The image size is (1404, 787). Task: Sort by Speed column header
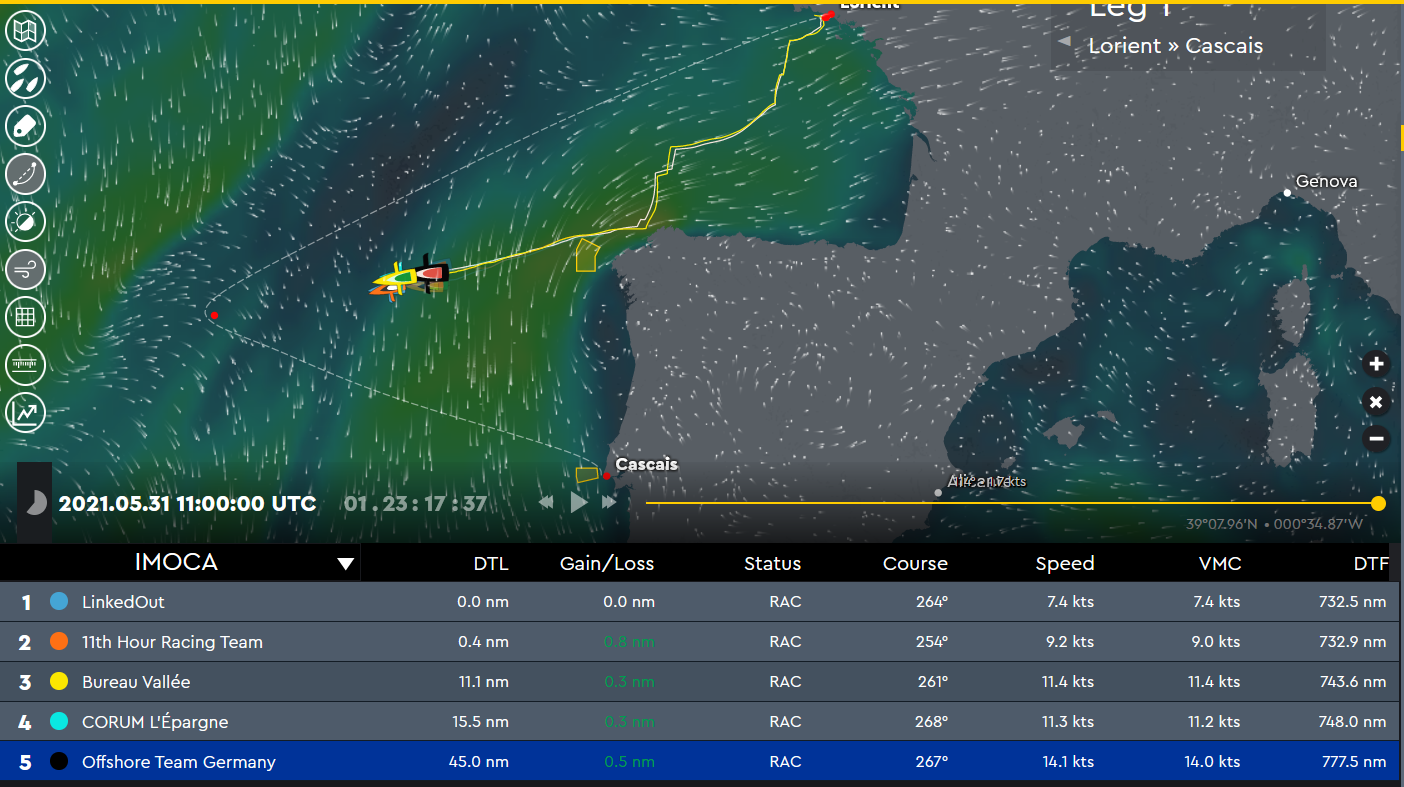tap(1065, 564)
